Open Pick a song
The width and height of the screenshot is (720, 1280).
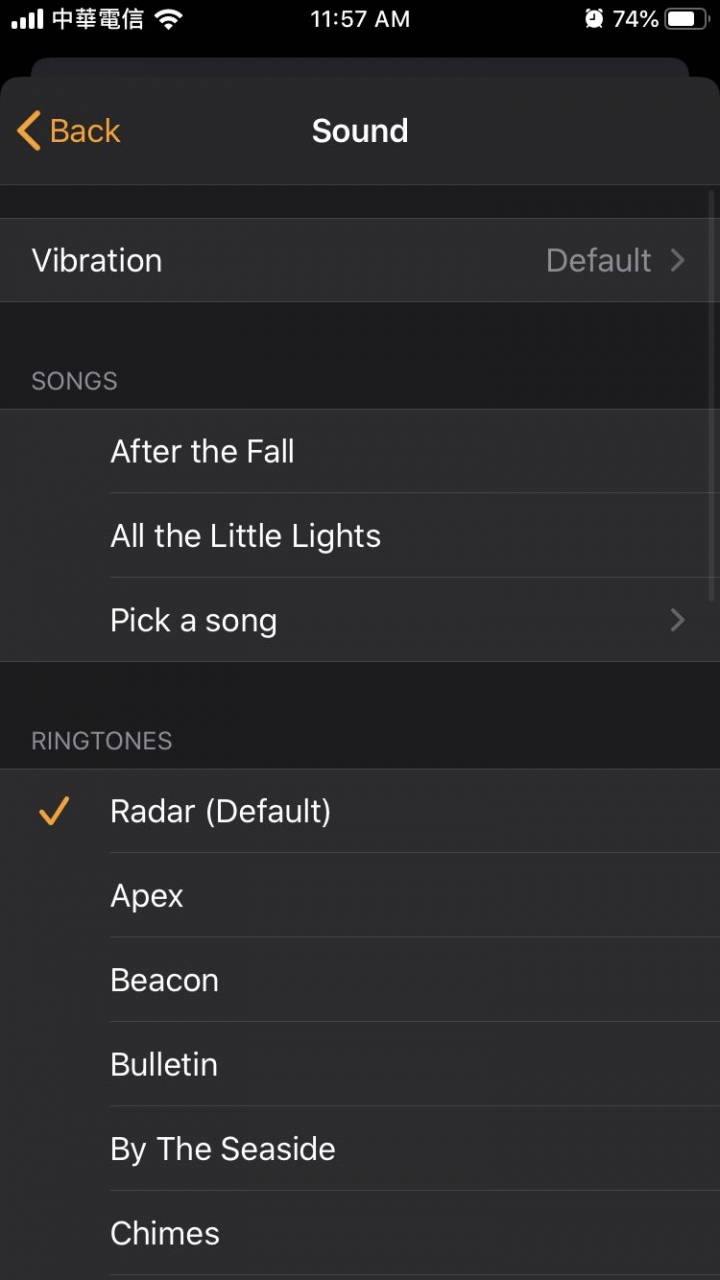point(360,620)
